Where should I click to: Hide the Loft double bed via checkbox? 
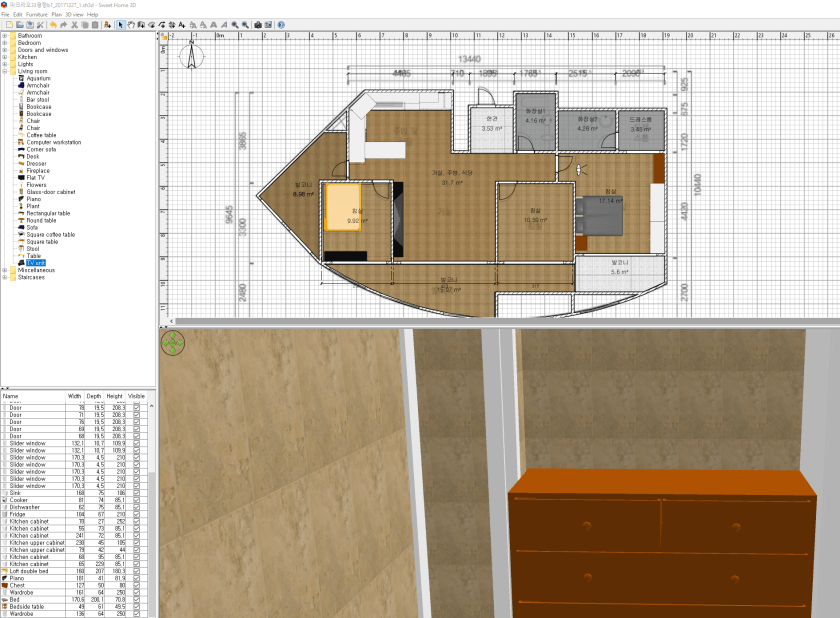136,571
